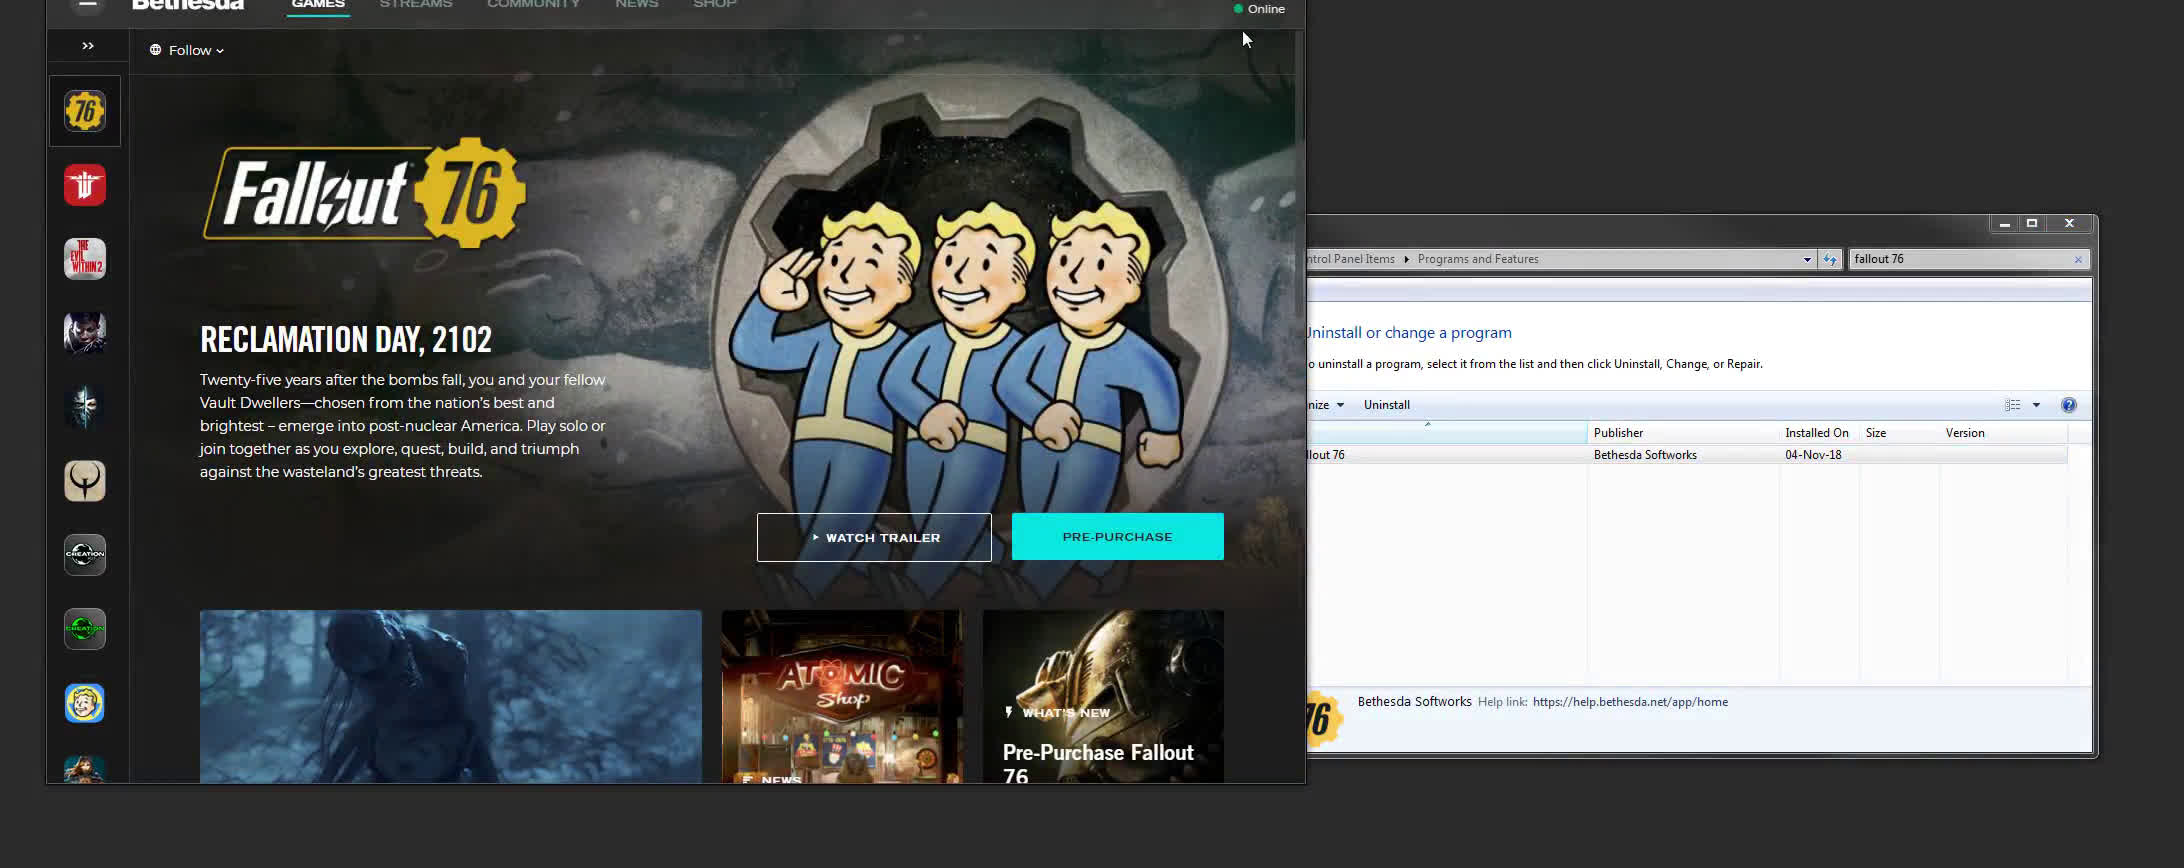
Task: Open the Follow dropdown
Action: click(187, 50)
